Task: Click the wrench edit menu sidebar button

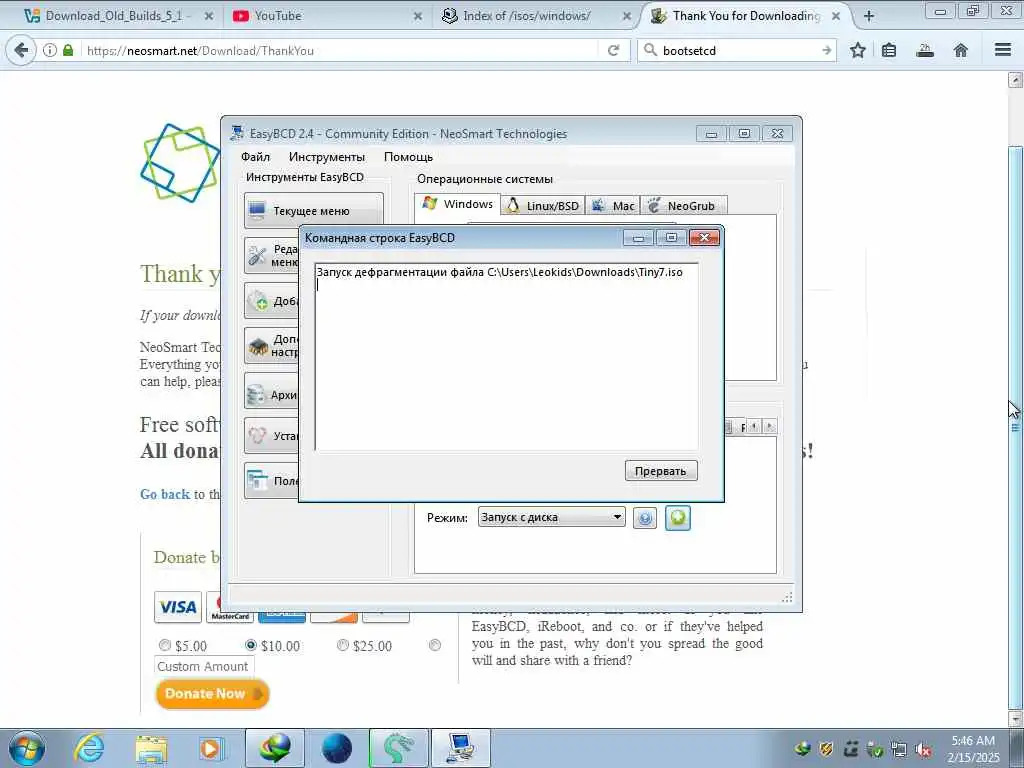Action: (x=257, y=256)
